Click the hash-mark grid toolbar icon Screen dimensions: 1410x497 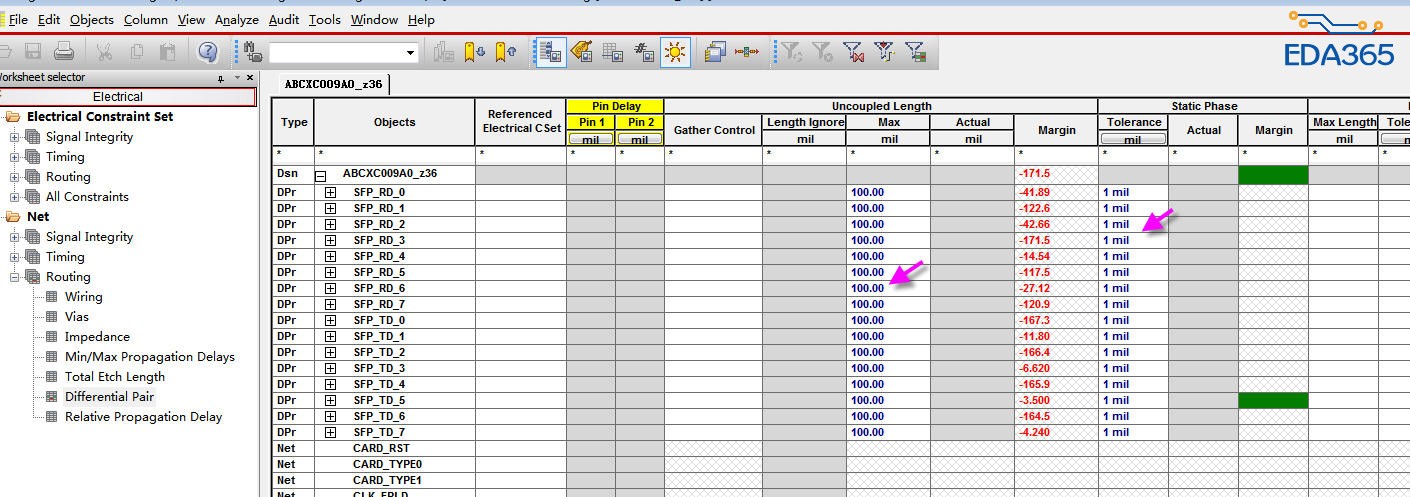coord(644,52)
